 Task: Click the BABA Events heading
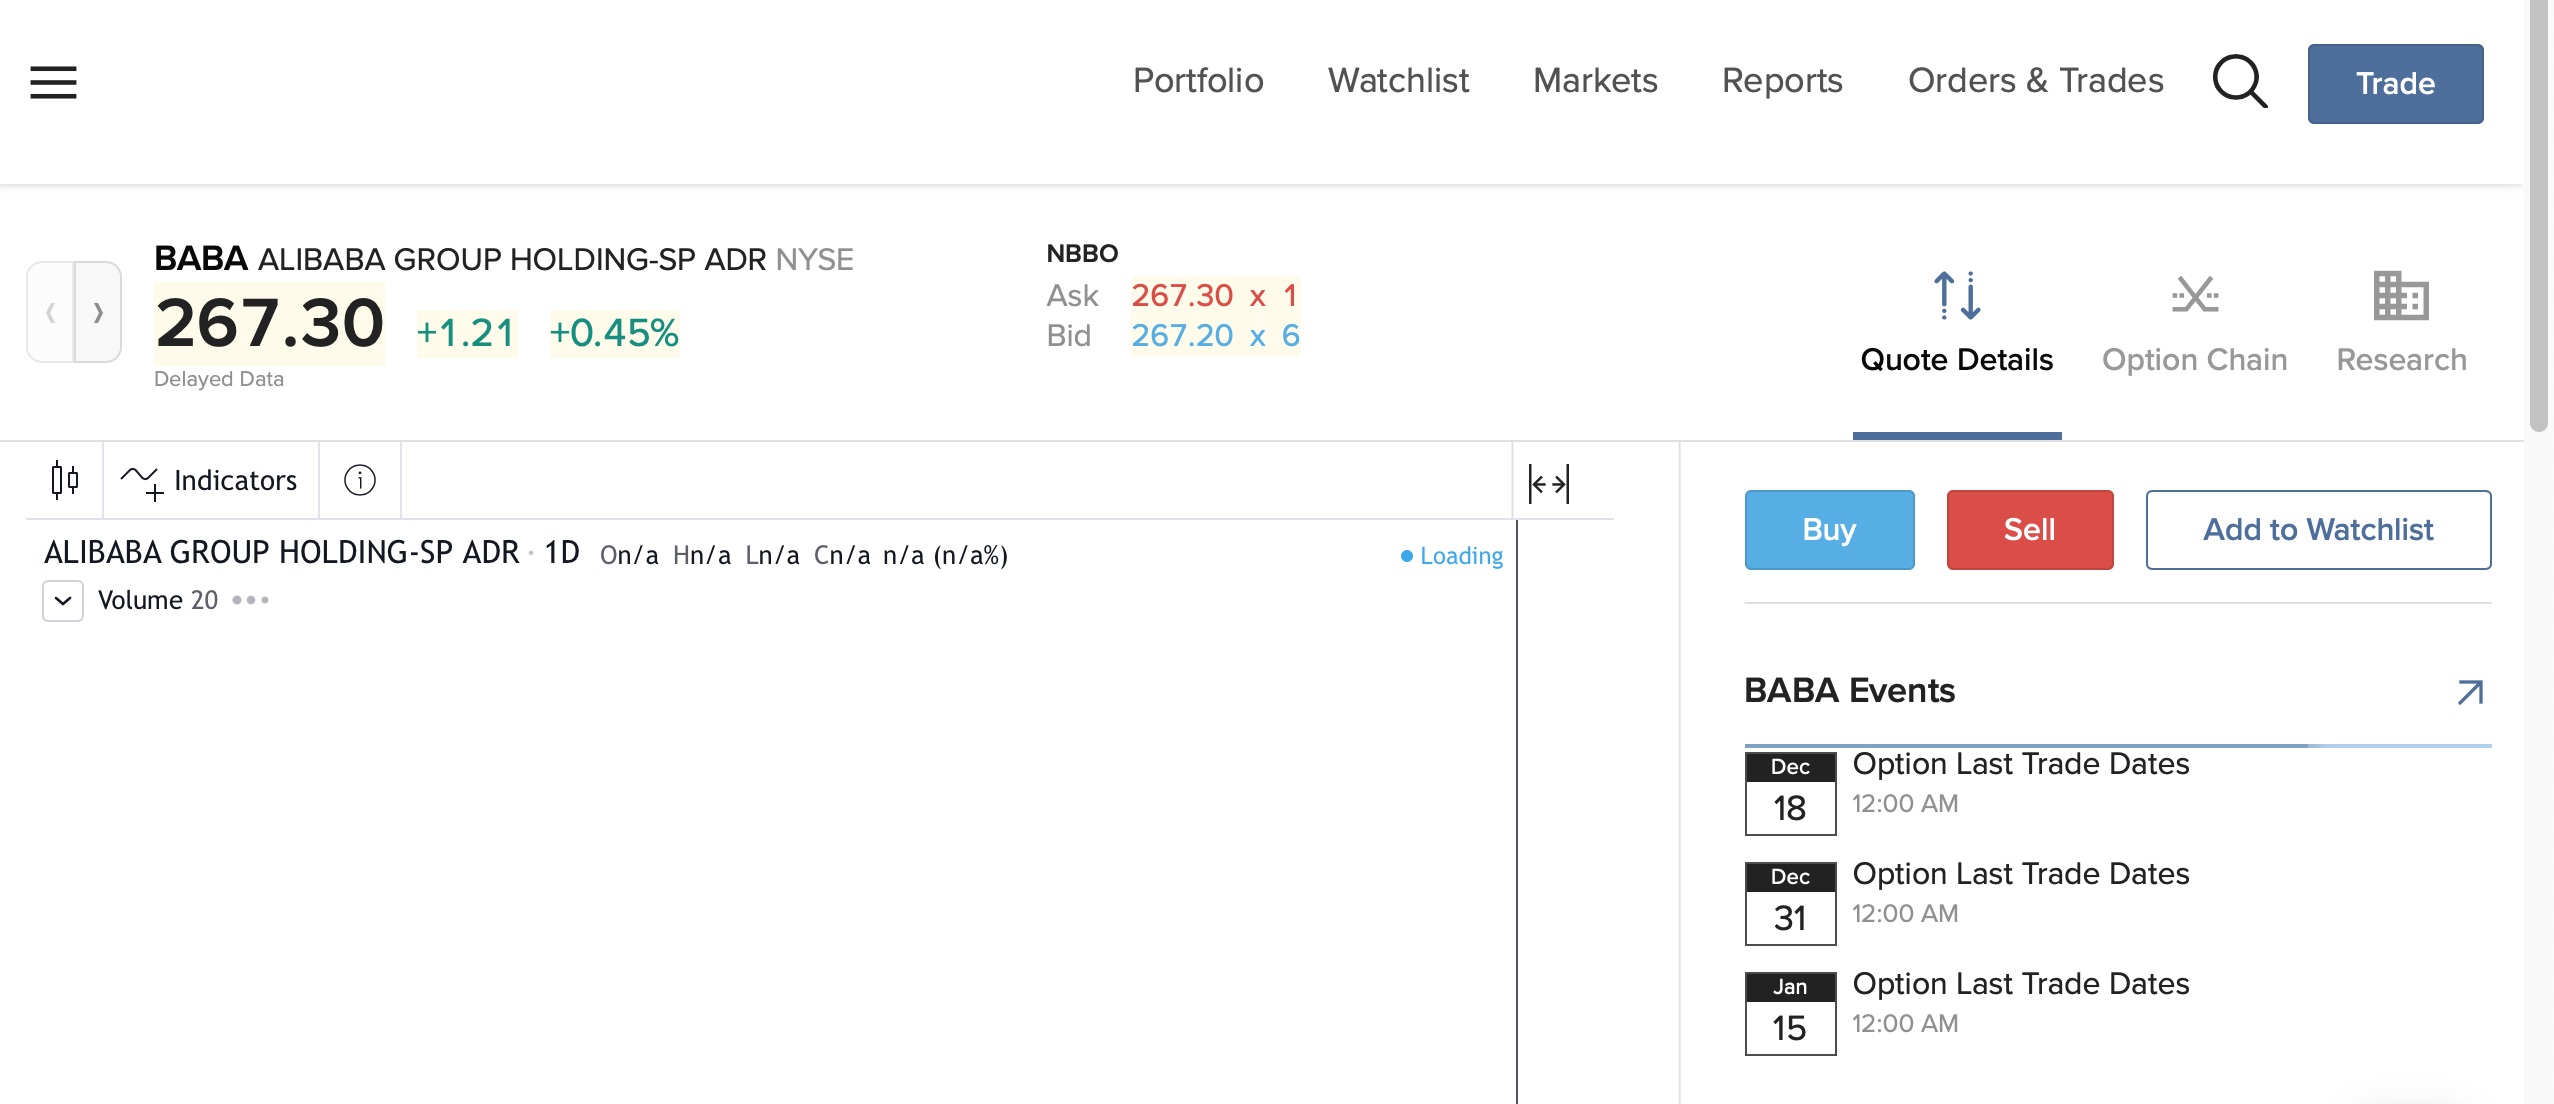1849,691
